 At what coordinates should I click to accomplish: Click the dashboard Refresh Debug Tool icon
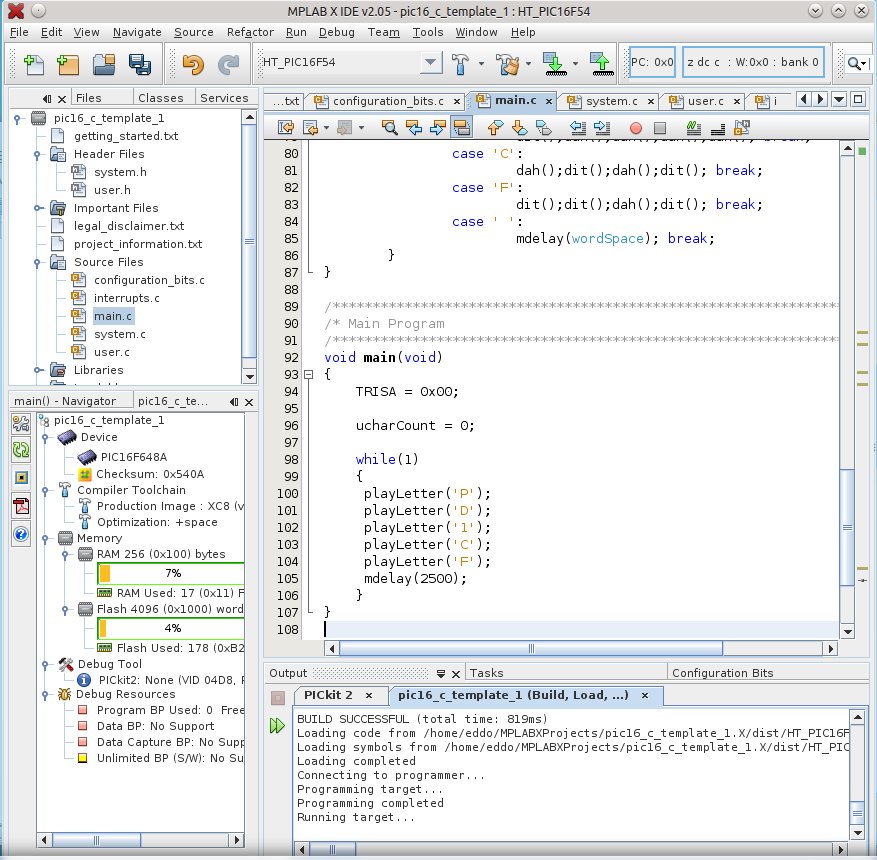(20, 451)
